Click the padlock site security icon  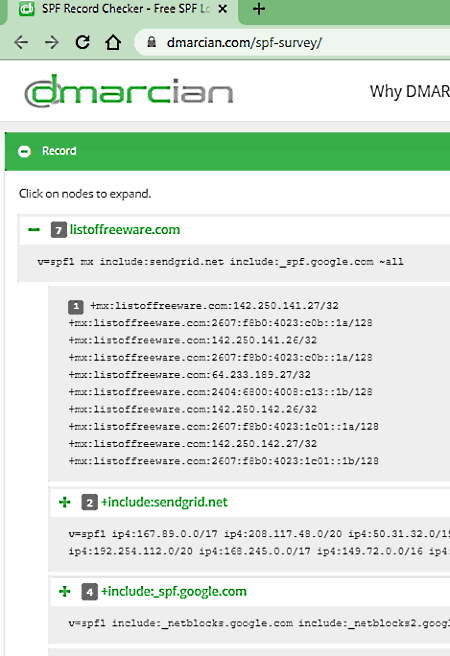tap(151, 42)
